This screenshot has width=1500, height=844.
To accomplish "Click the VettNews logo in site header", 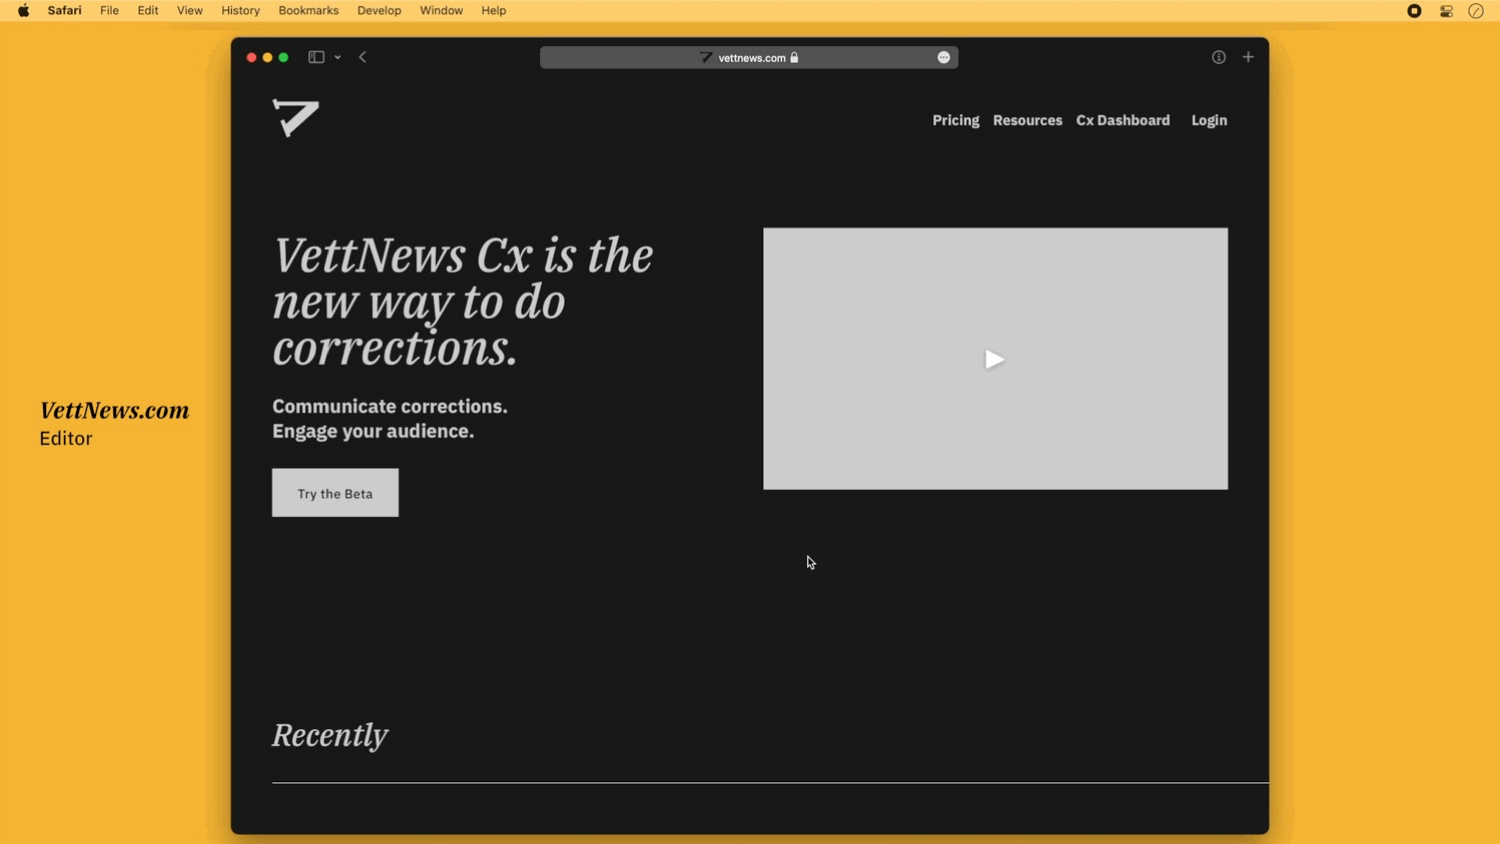I will click(x=295, y=118).
